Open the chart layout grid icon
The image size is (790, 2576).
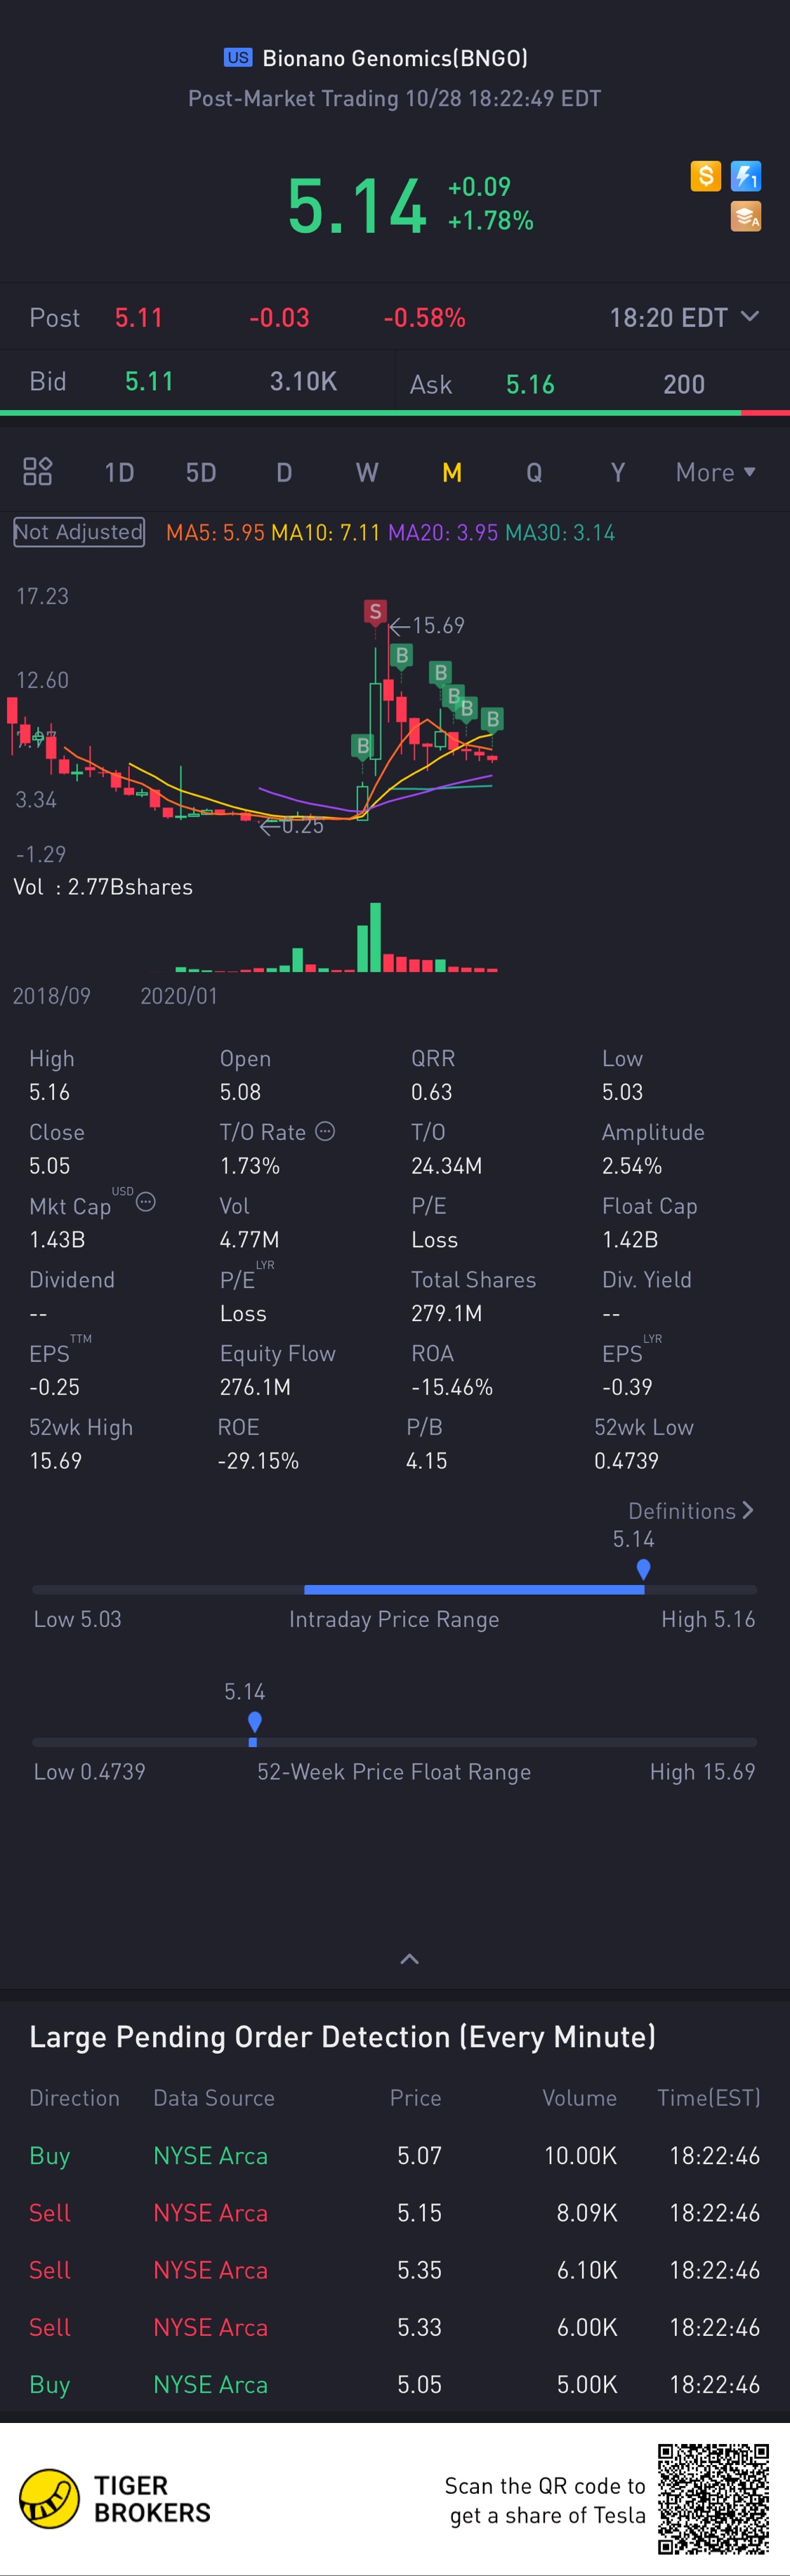(37, 472)
